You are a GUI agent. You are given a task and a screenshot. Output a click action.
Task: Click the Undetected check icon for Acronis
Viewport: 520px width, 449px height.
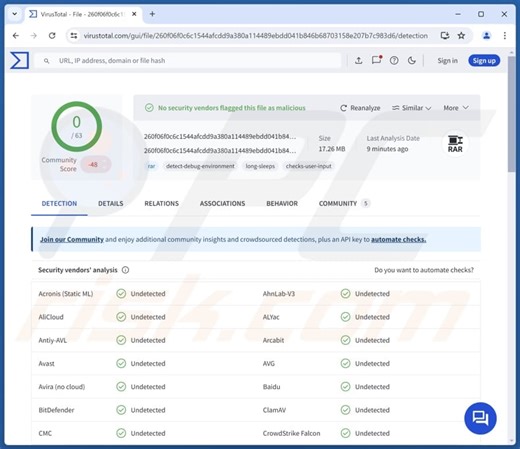(121, 294)
